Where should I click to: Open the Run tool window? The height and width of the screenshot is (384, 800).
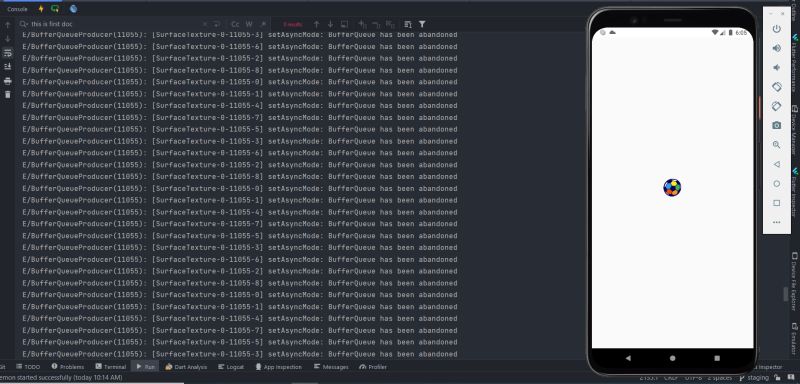click(x=145, y=367)
